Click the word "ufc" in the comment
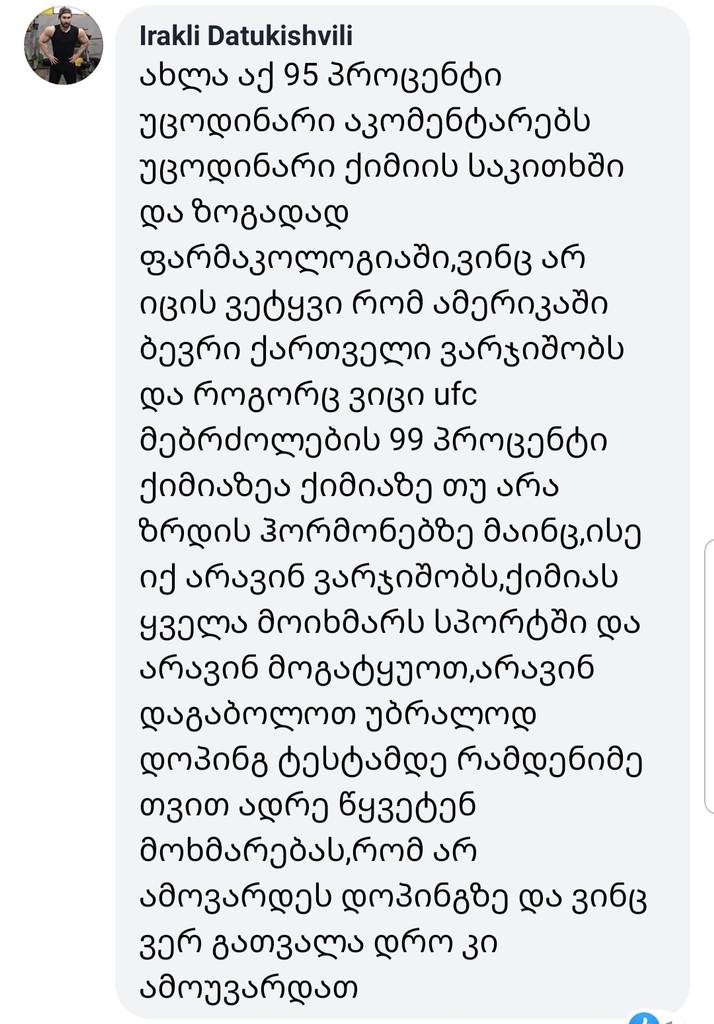This screenshot has width=714, height=1024. pyautogui.click(x=456, y=395)
